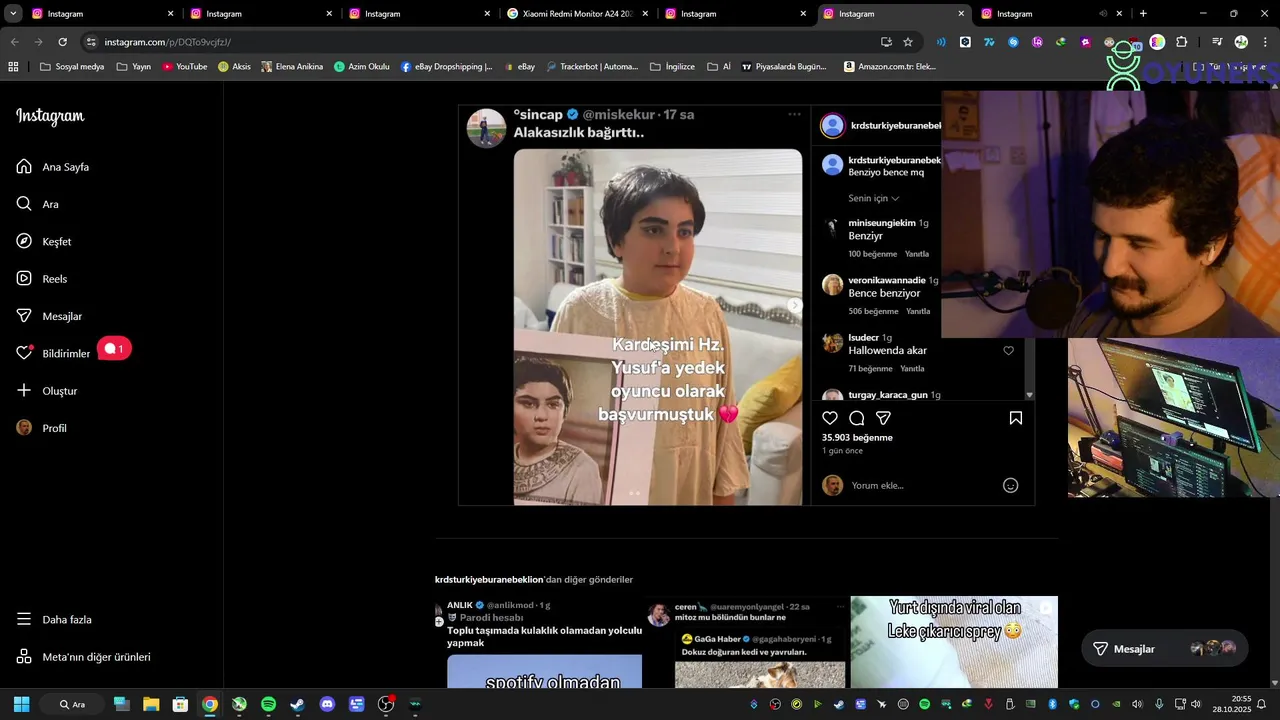1280x720 pixels.
Task: Open the floating Mesajlar panel
Action: pos(1164,649)
